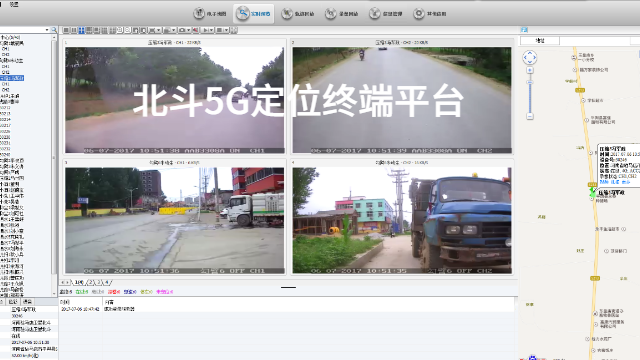This screenshot has height=360, width=640.
Task: Open dropdown arrow of device search box
Action: point(47,30)
